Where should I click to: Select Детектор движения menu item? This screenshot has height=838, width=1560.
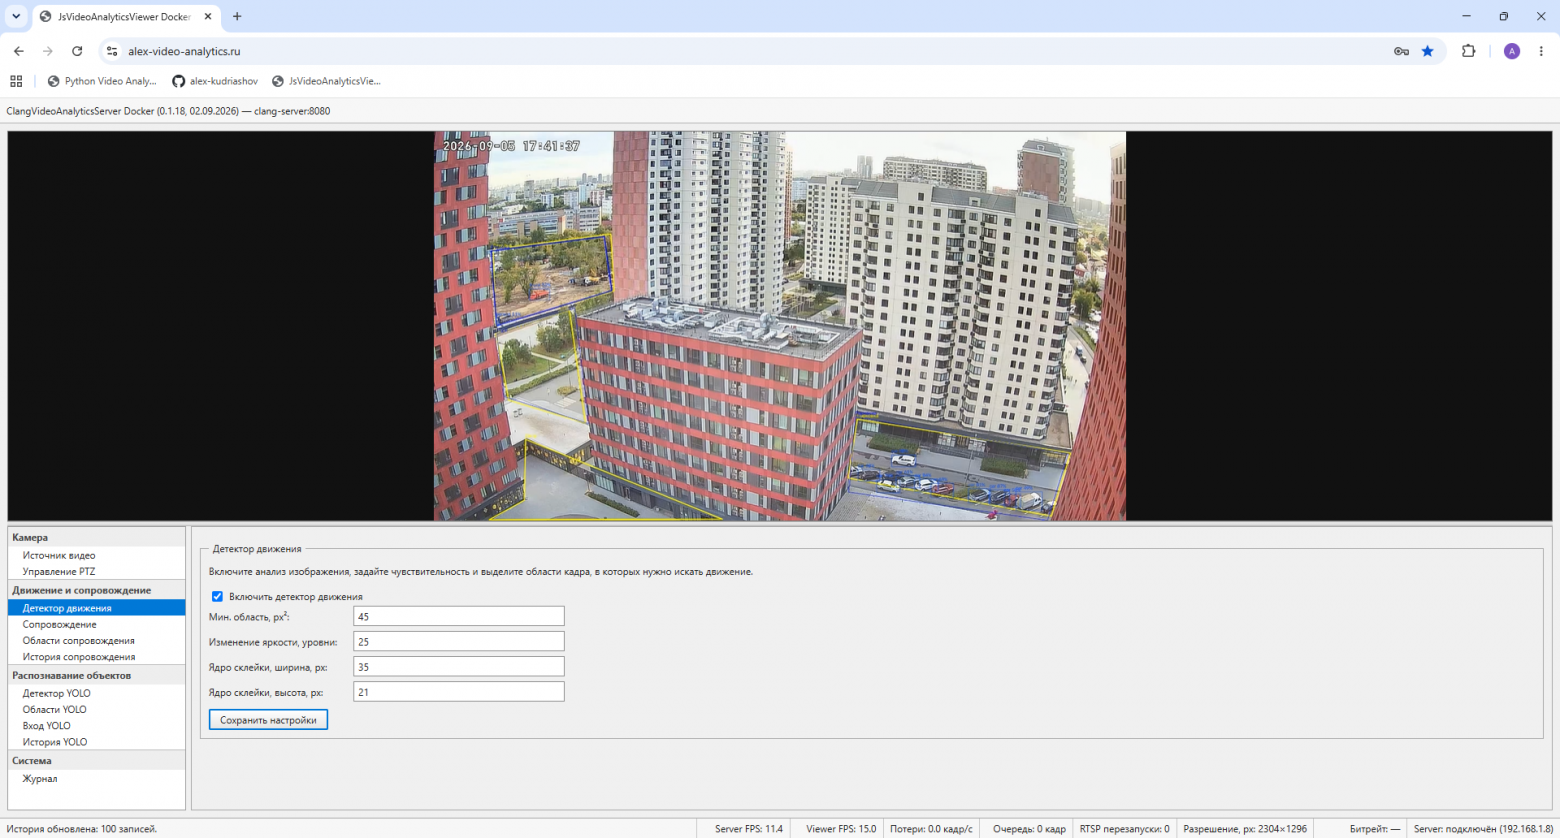96,608
